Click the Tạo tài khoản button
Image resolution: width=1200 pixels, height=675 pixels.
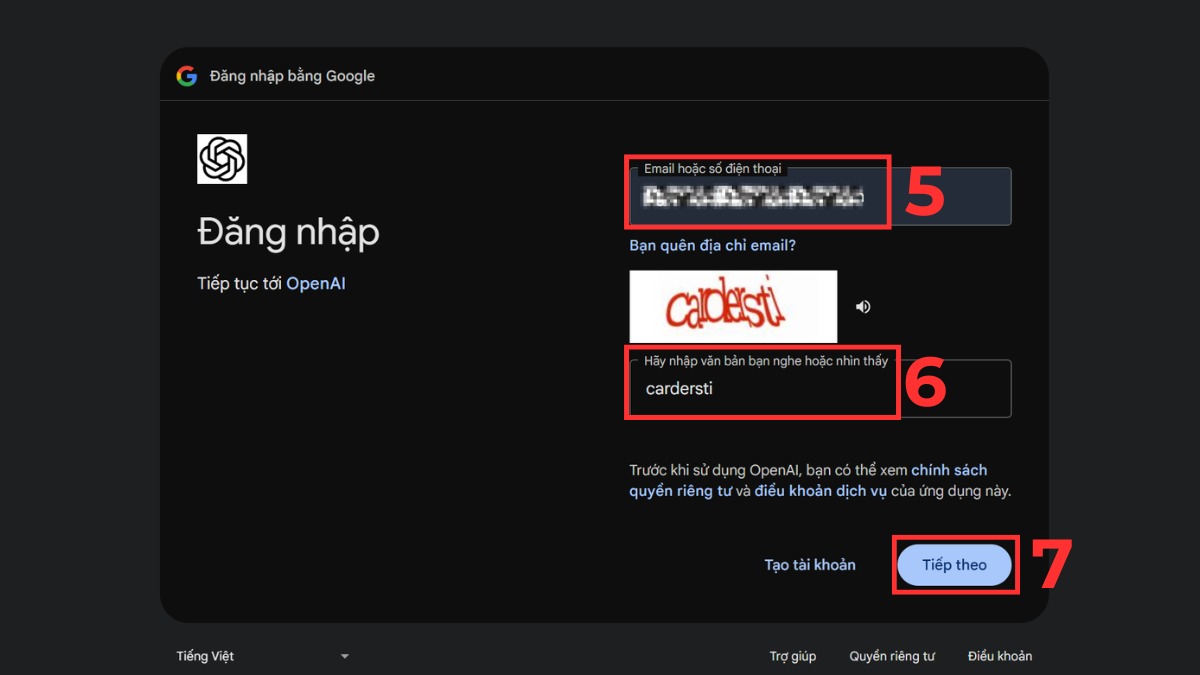coord(810,565)
